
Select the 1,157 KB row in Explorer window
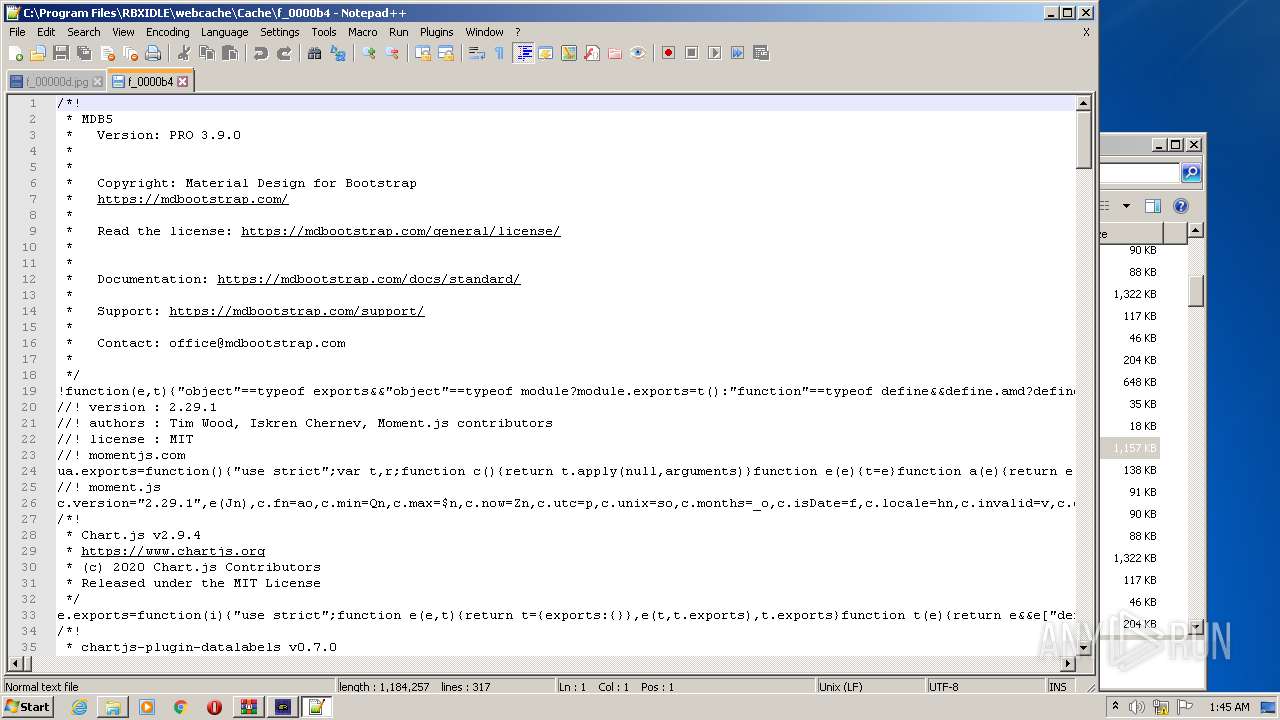tap(1130, 448)
